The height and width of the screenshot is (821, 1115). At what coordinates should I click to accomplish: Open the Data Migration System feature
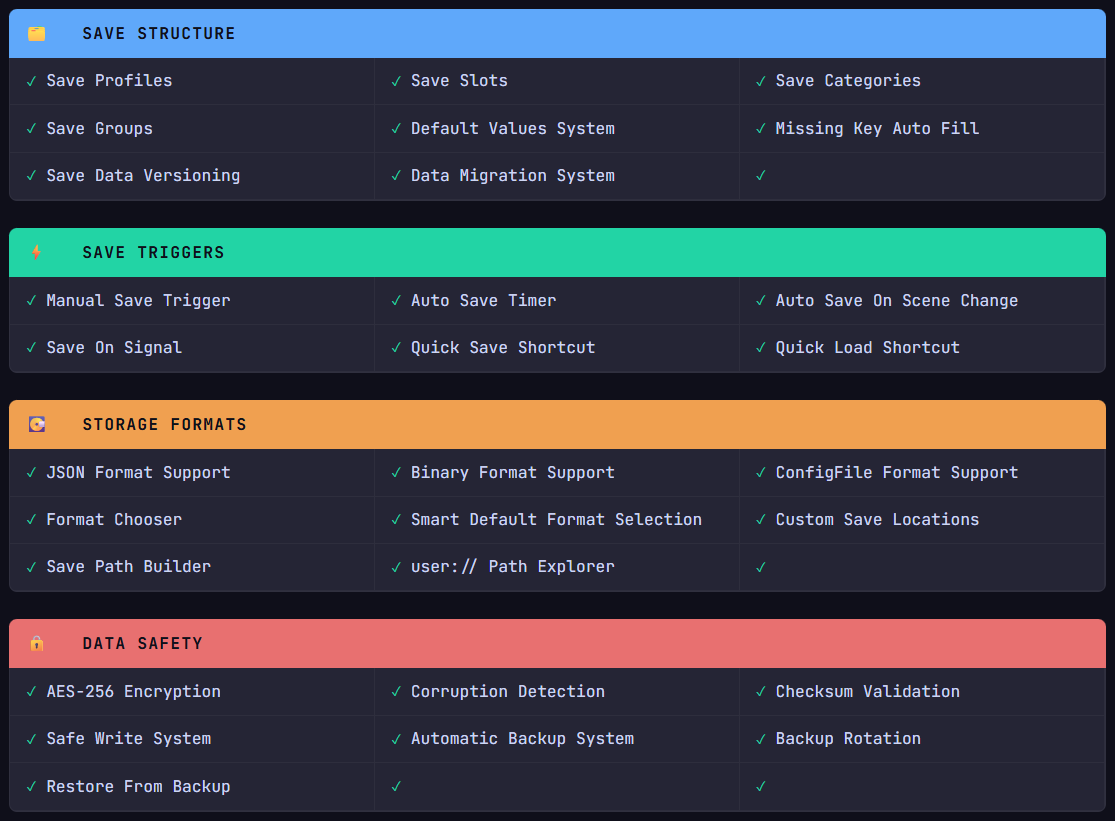click(x=512, y=176)
